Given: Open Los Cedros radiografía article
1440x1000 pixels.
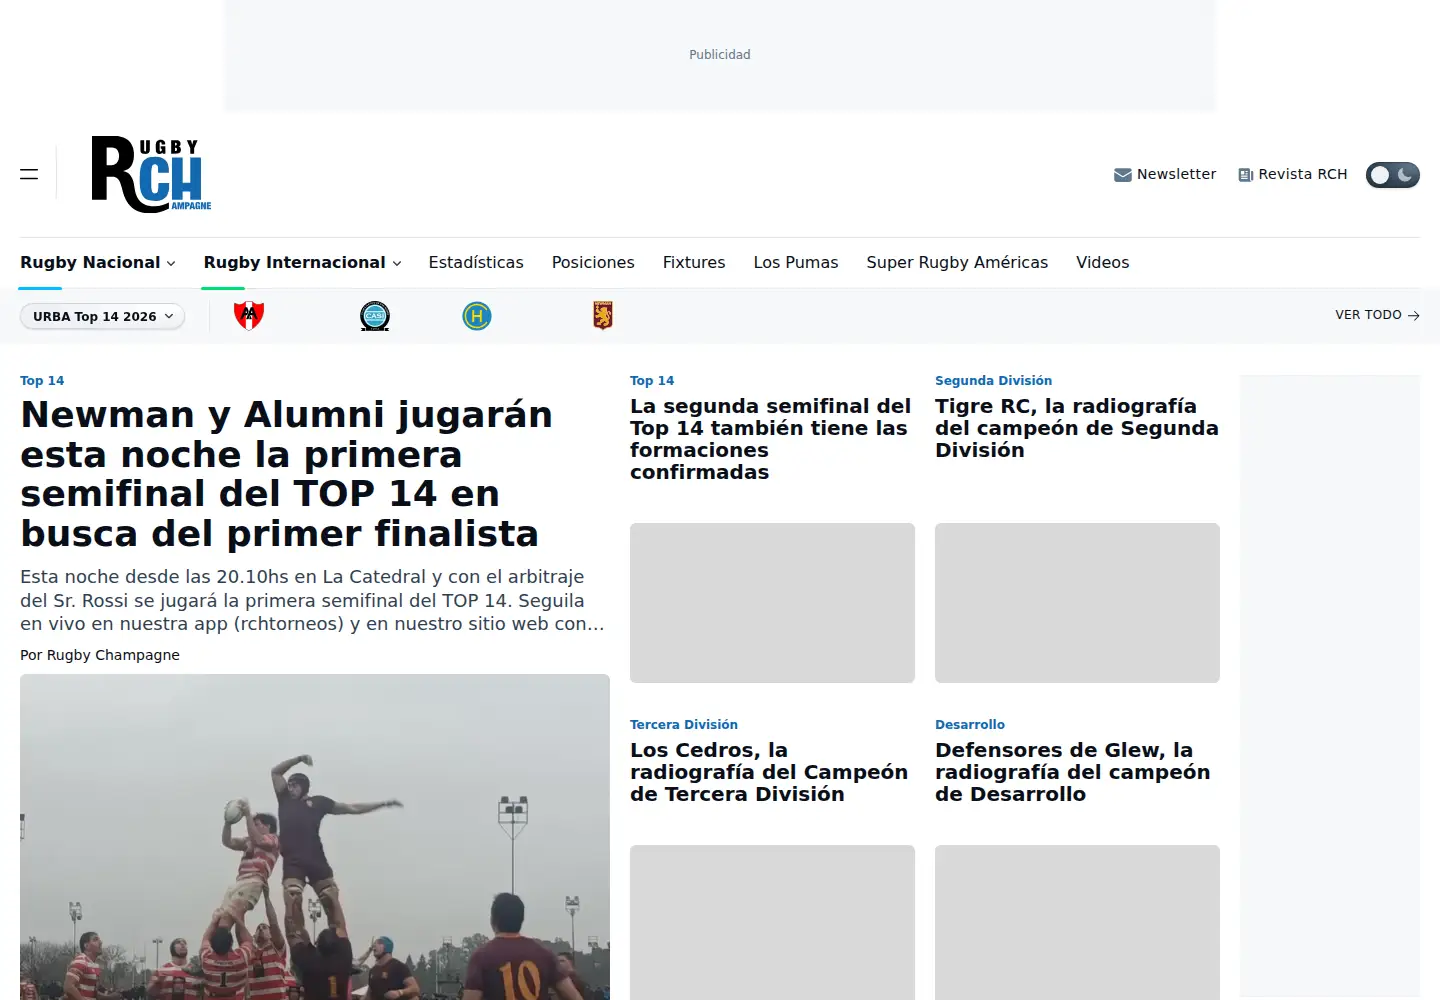Looking at the screenshot, I should coord(769,772).
